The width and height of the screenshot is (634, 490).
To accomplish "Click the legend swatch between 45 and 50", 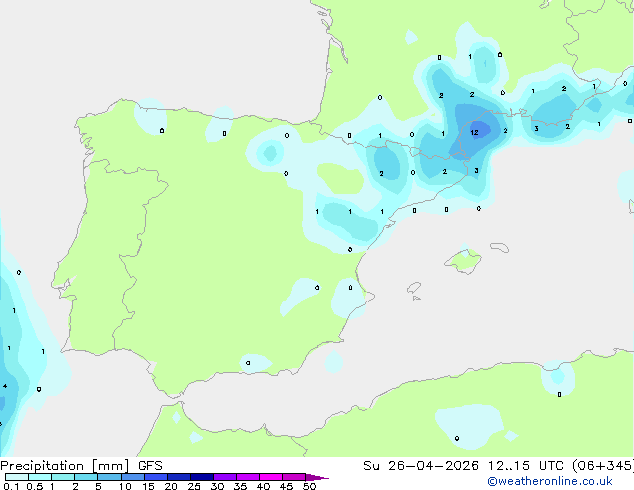I will (x=294, y=477).
